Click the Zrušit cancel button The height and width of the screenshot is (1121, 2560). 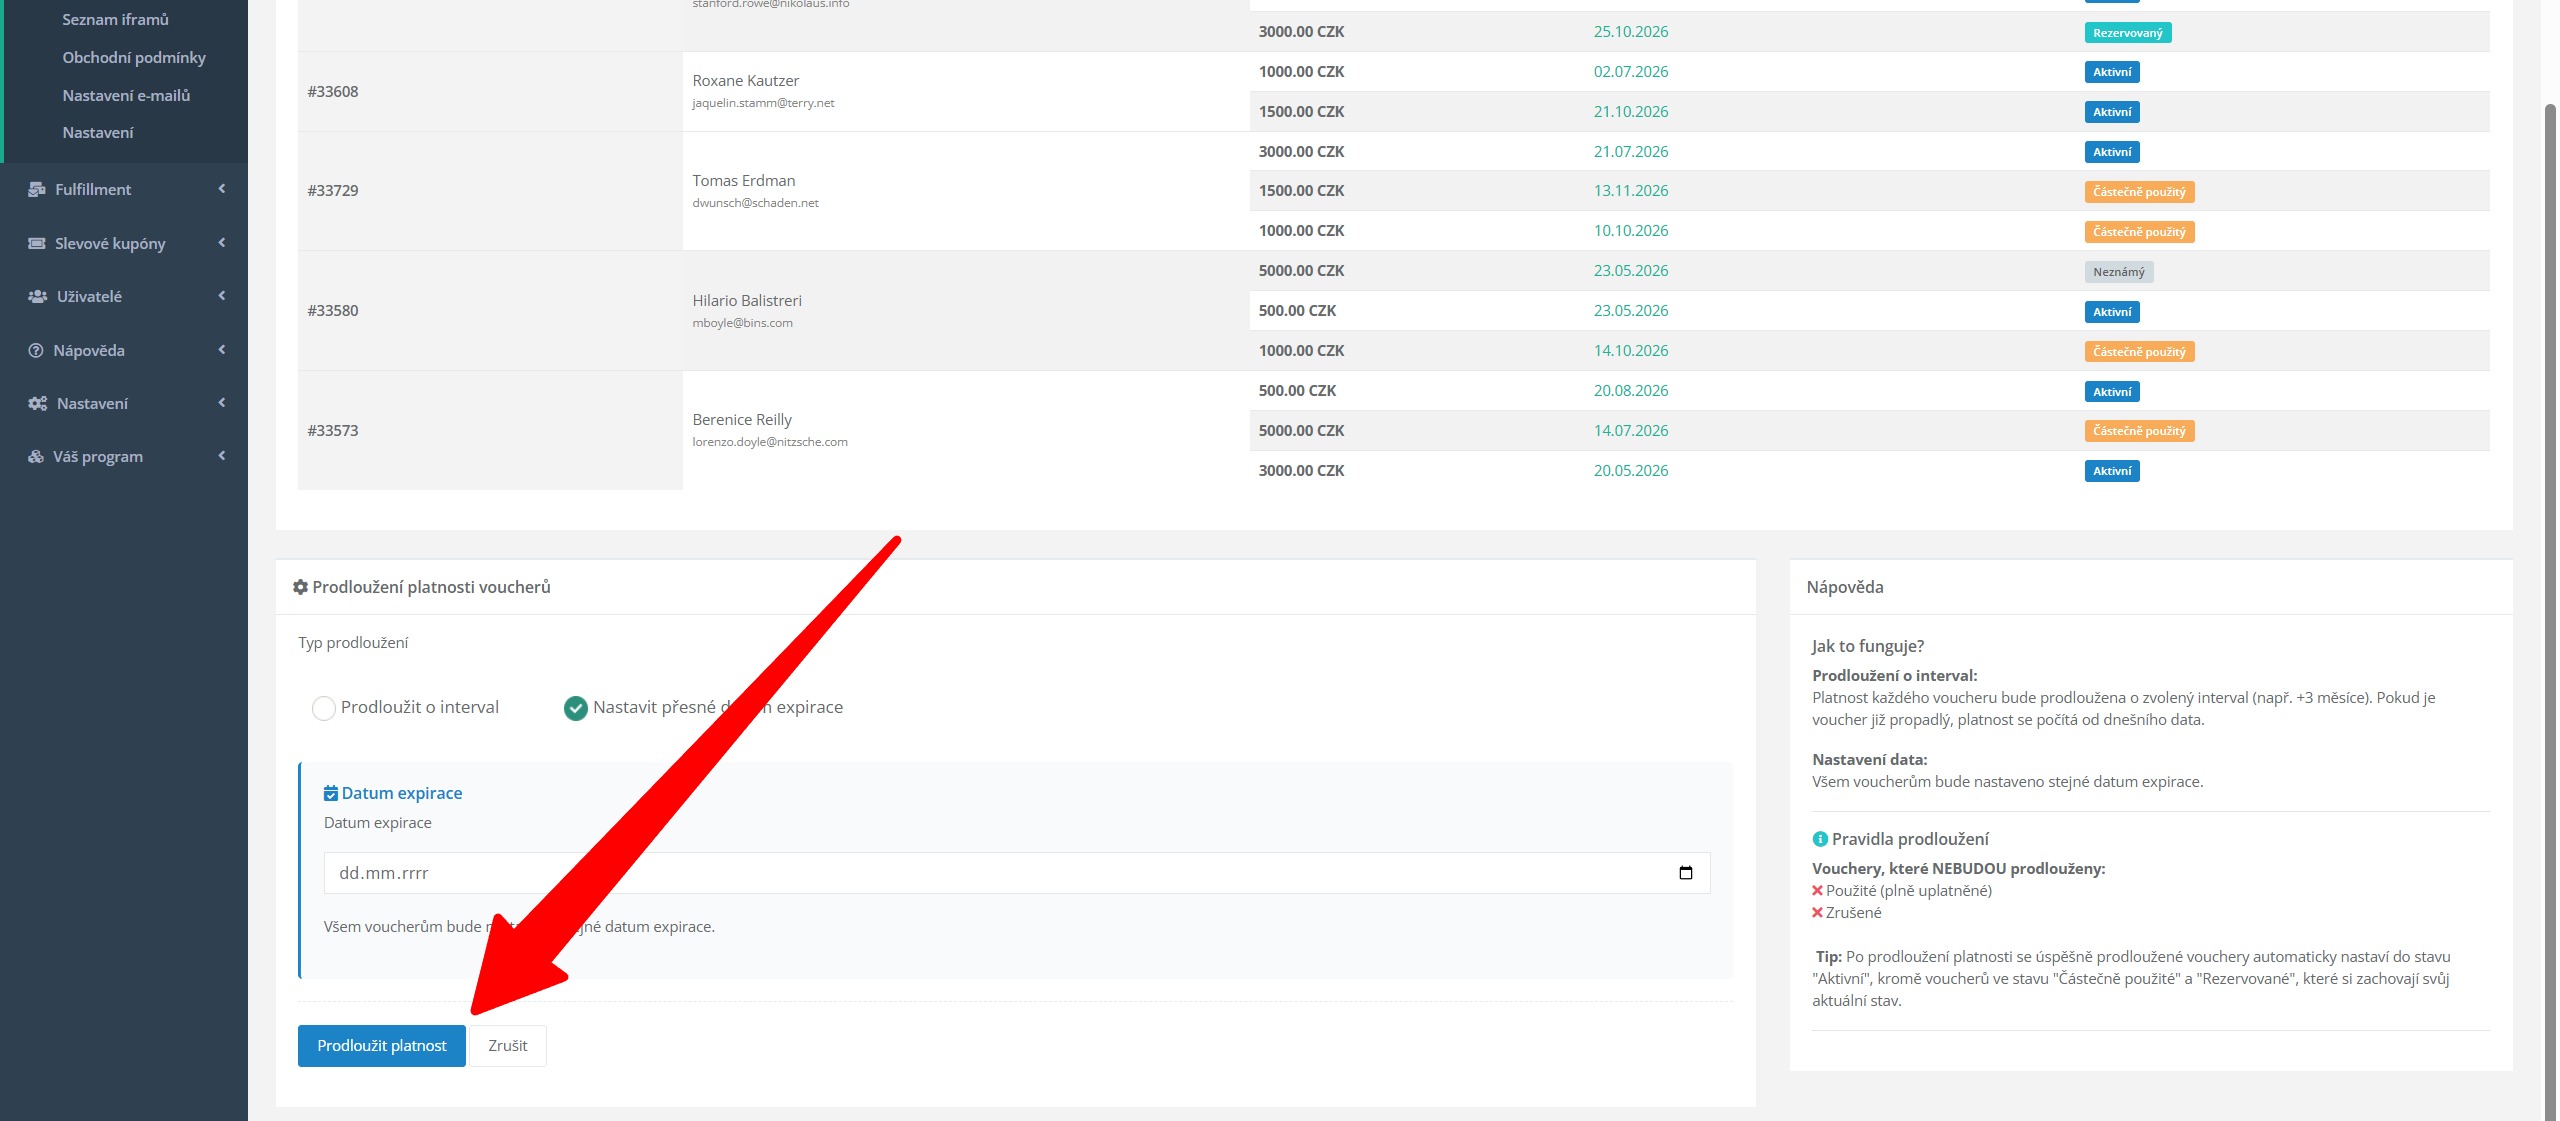[x=508, y=1046]
